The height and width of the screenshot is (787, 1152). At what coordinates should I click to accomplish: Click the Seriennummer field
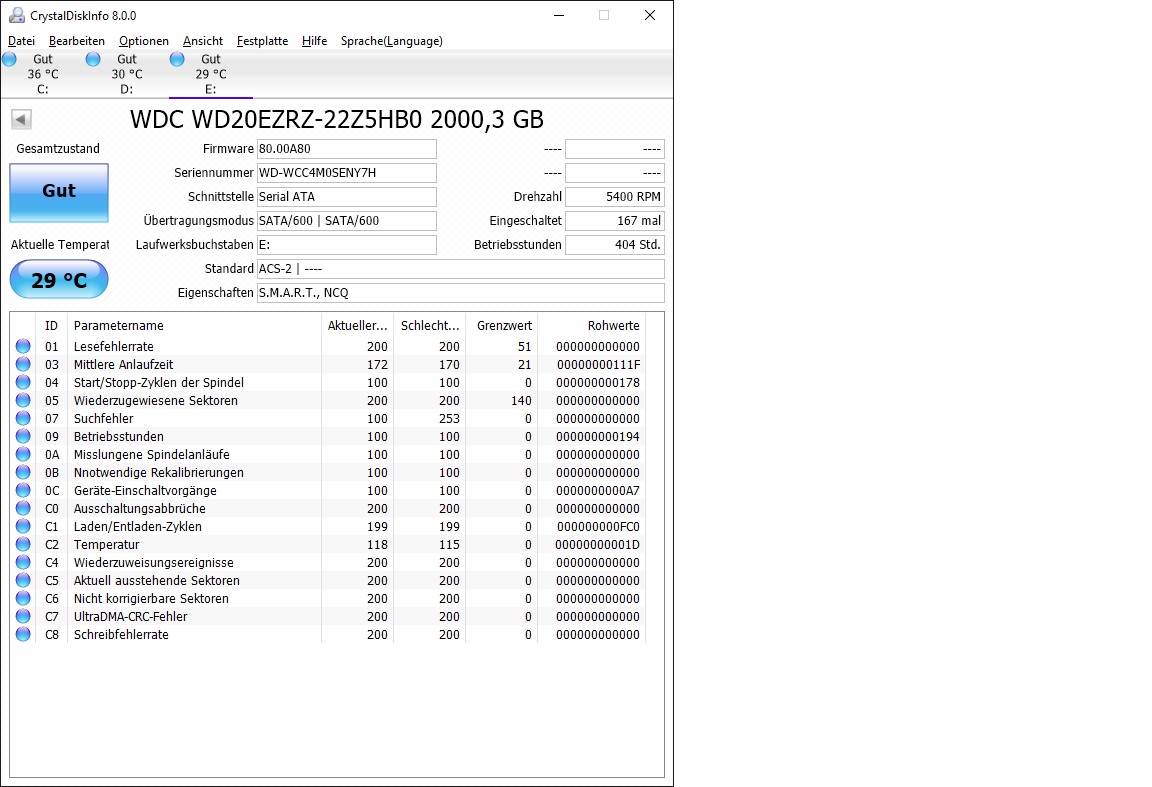click(347, 173)
